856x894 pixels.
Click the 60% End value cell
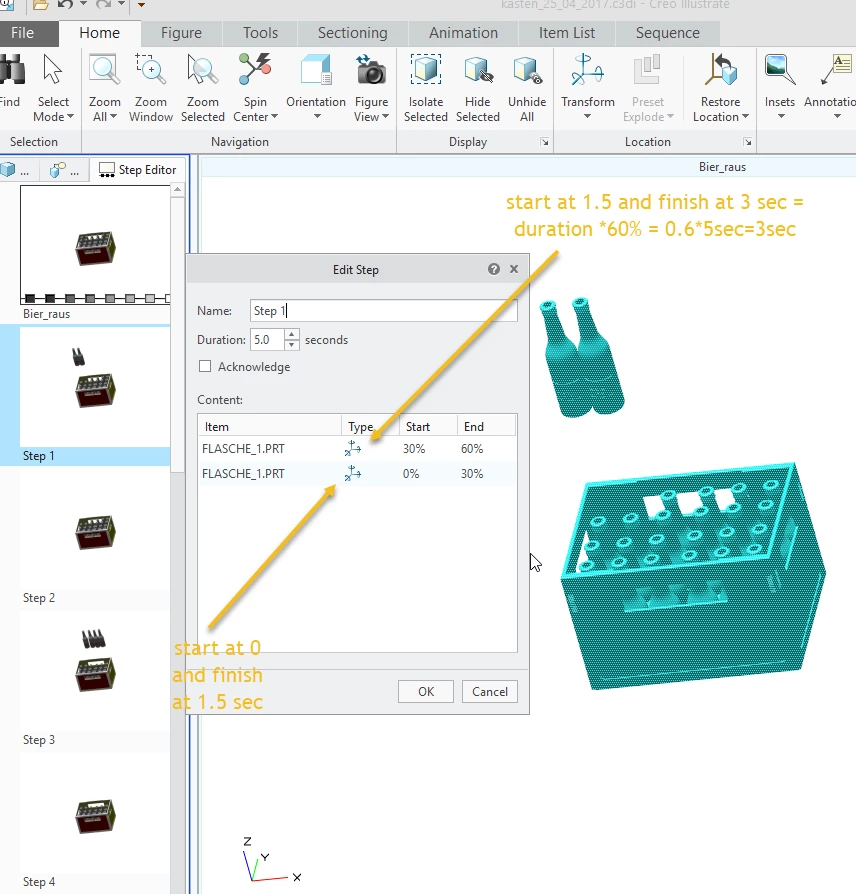coord(472,449)
